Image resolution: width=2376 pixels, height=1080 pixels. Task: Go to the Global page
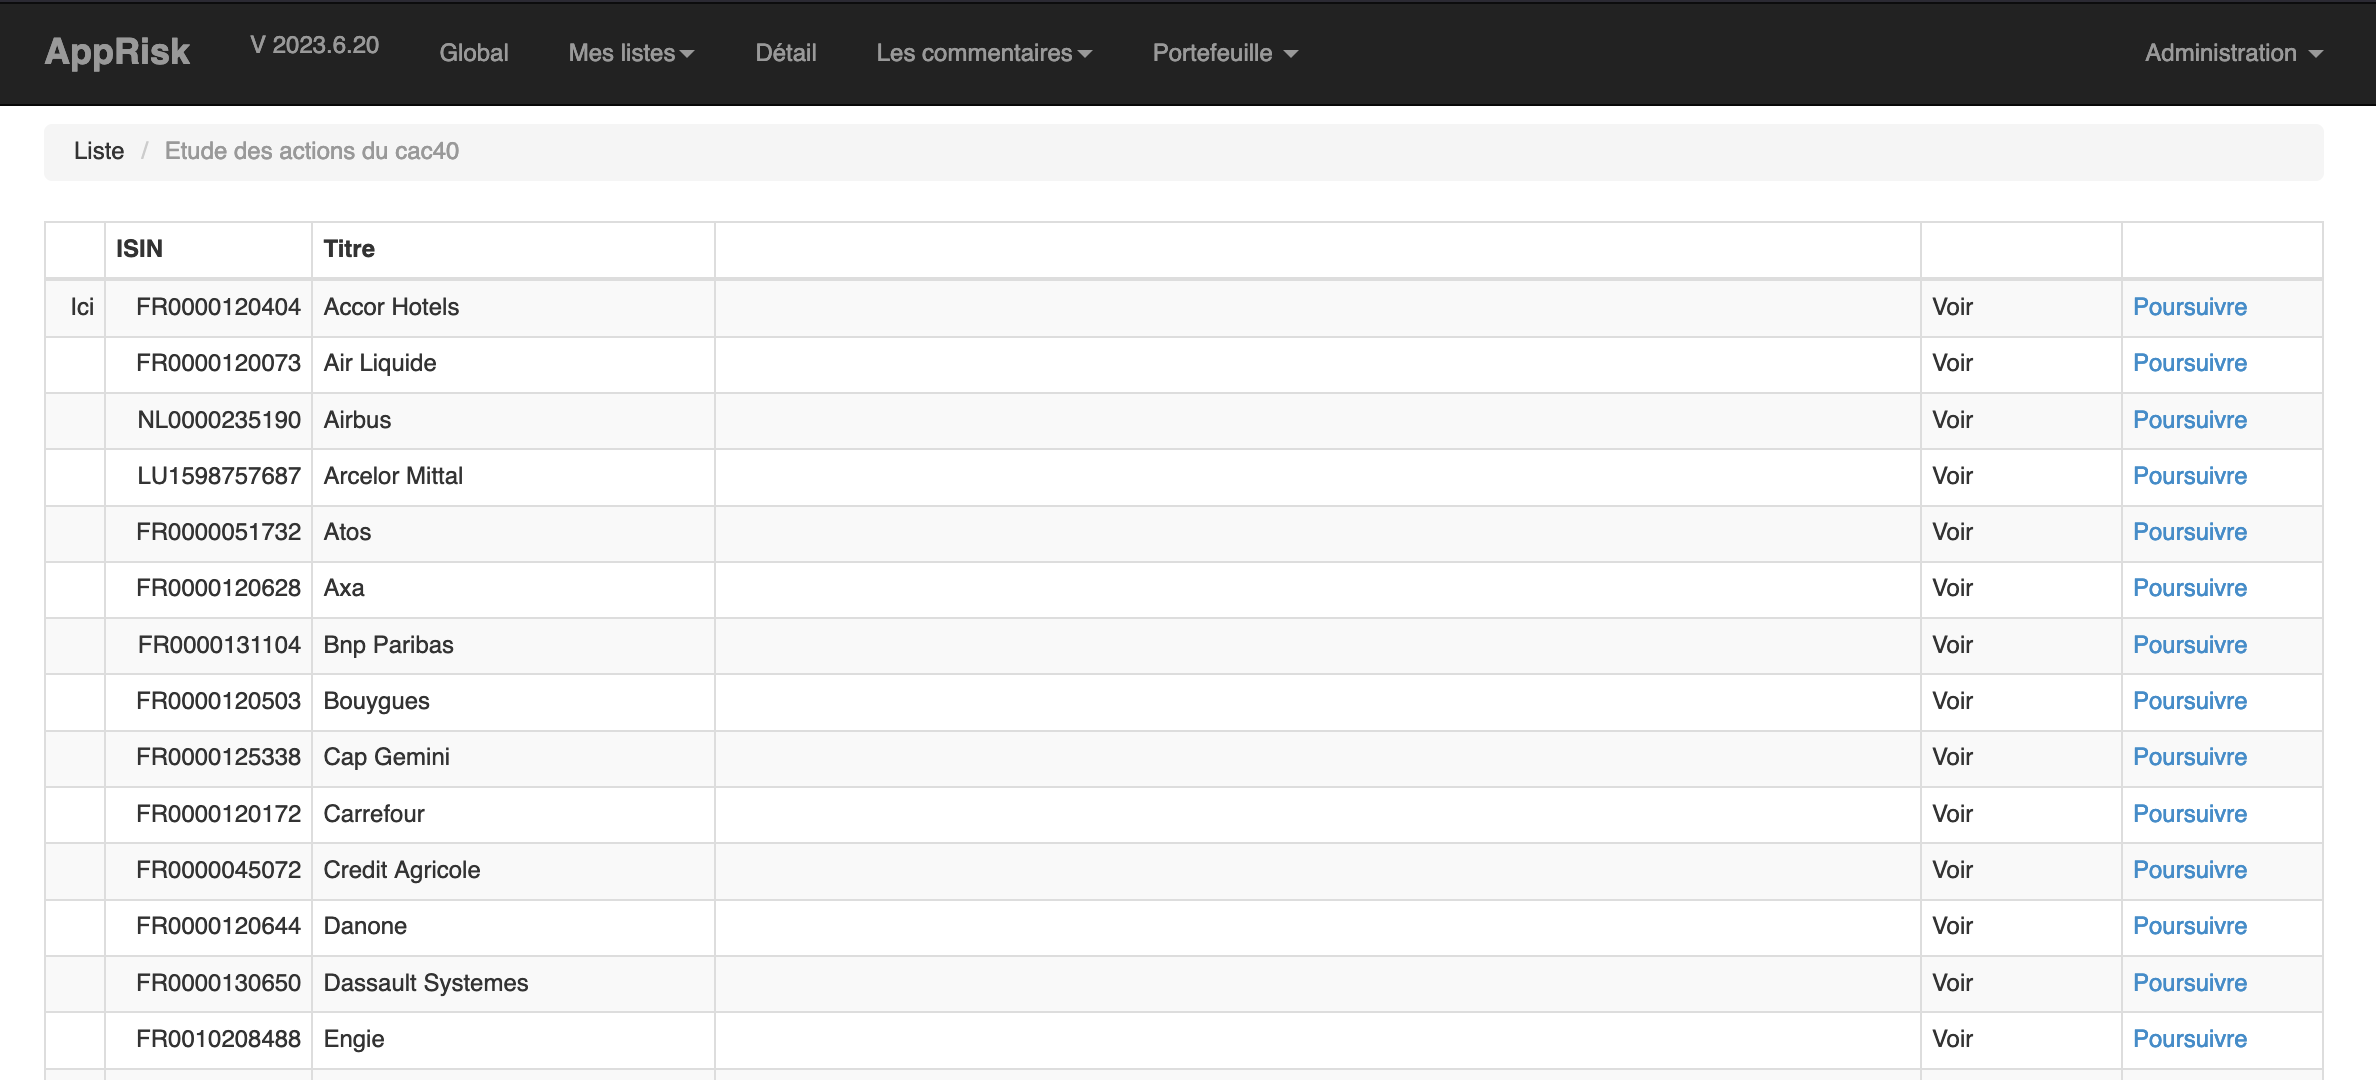pos(474,53)
